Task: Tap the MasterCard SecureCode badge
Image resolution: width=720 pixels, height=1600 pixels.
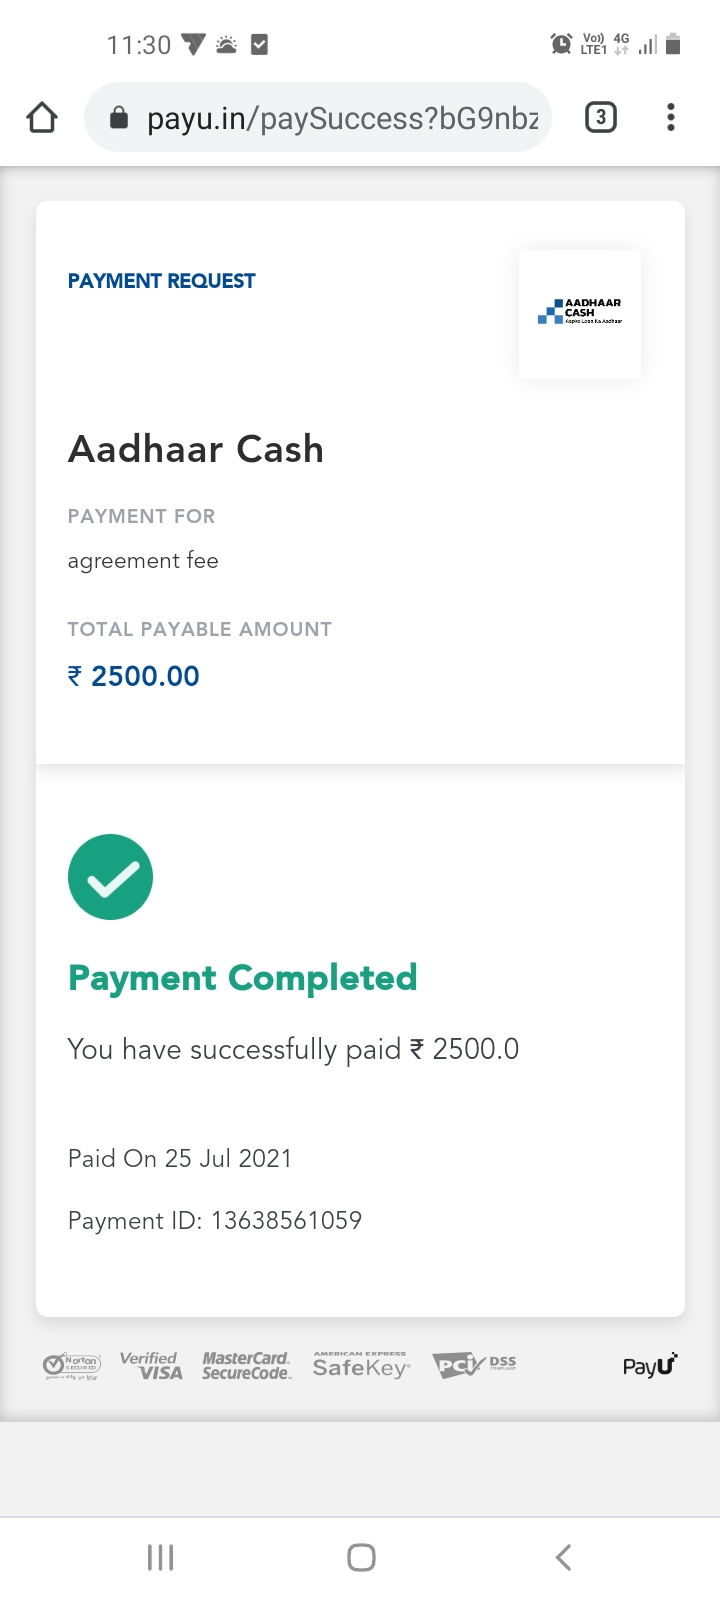Action: coord(246,1366)
